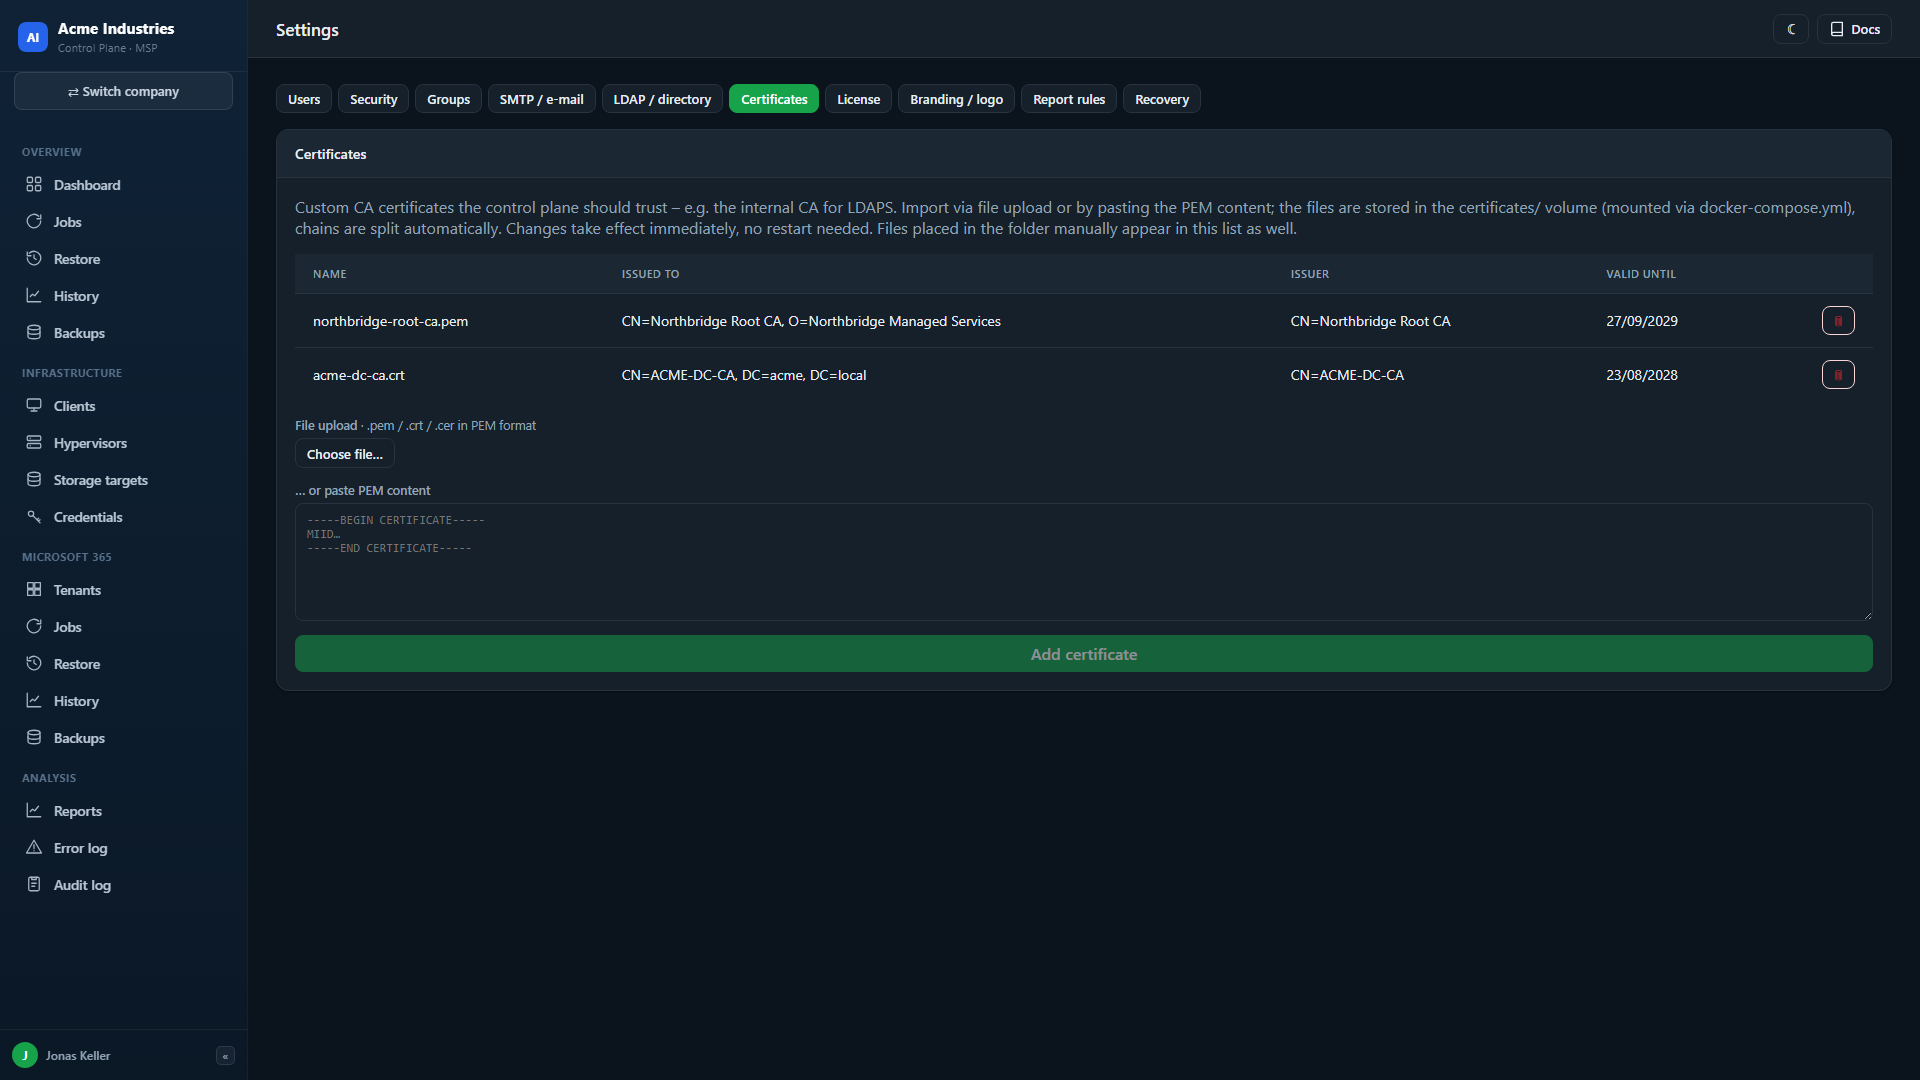Click the Overview Restore icon

coord(34,259)
